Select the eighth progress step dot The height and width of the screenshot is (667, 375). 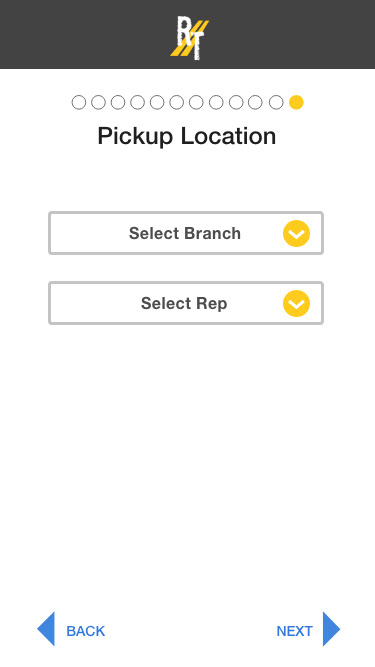pyautogui.click(x=216, y=103)
